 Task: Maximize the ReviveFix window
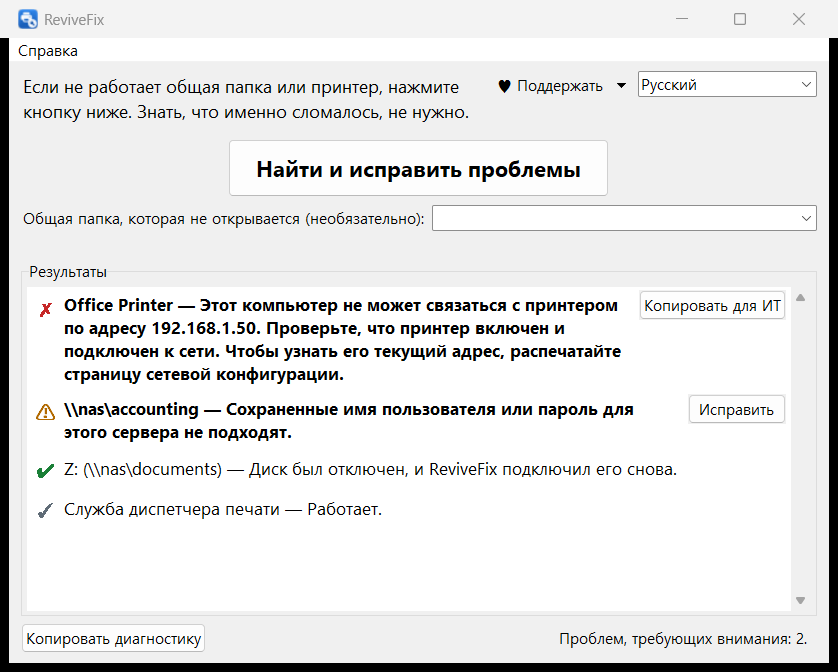click(x=740, y=19)
